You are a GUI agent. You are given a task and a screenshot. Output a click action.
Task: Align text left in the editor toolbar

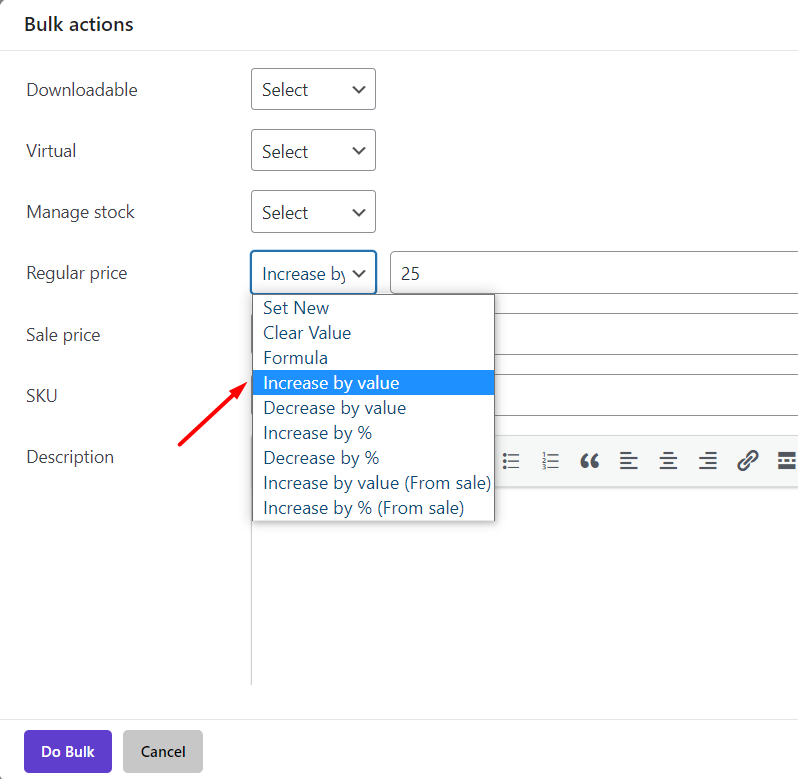629,461
